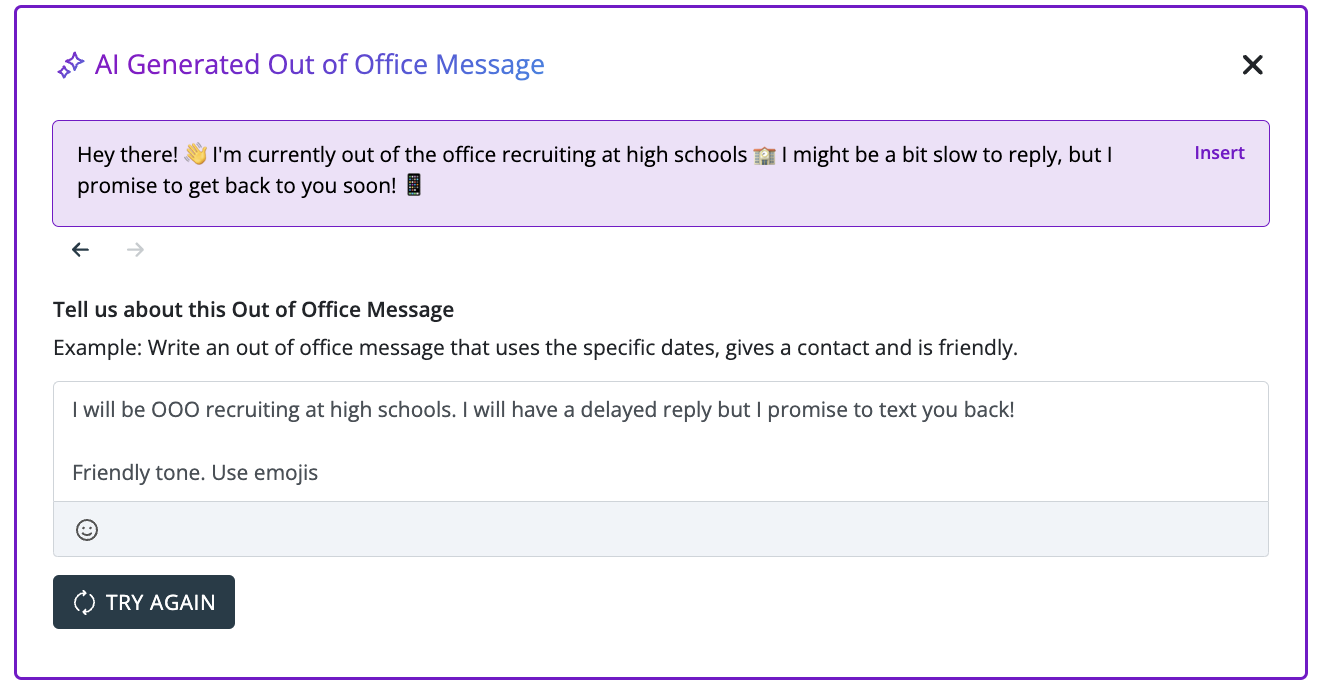The width and height of the screenshot is (1330, 692).
Task: Place the cursor after 'text you back!'
Action: click(1016, 410)
